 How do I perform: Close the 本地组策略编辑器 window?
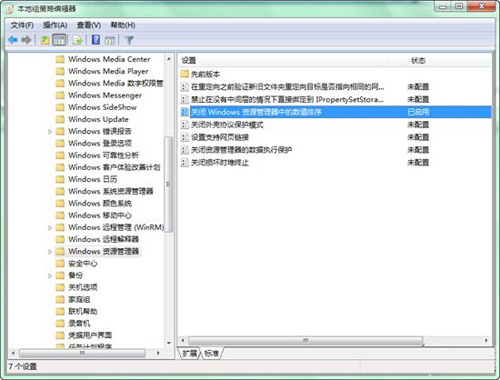pyautogui.click(x=481, y=7)
